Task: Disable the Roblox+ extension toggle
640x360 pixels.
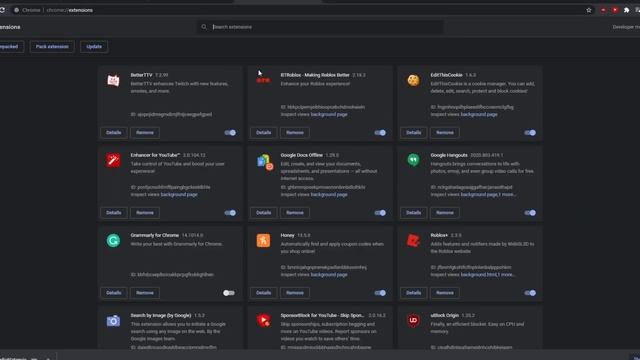Action: (530, 293)
